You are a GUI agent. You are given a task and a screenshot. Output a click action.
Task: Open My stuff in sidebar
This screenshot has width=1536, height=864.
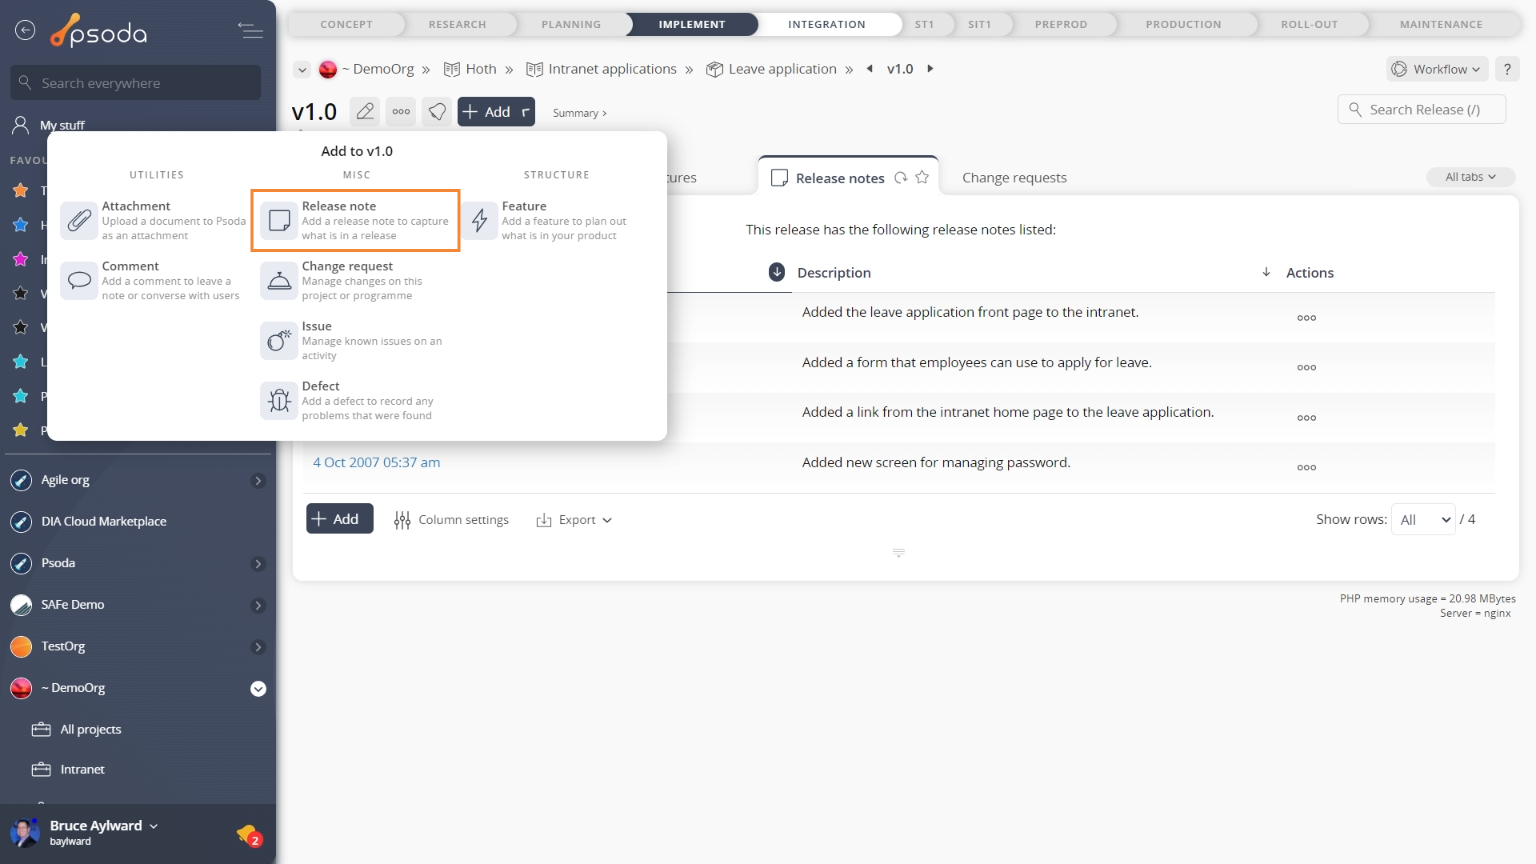tap(62, 125)
